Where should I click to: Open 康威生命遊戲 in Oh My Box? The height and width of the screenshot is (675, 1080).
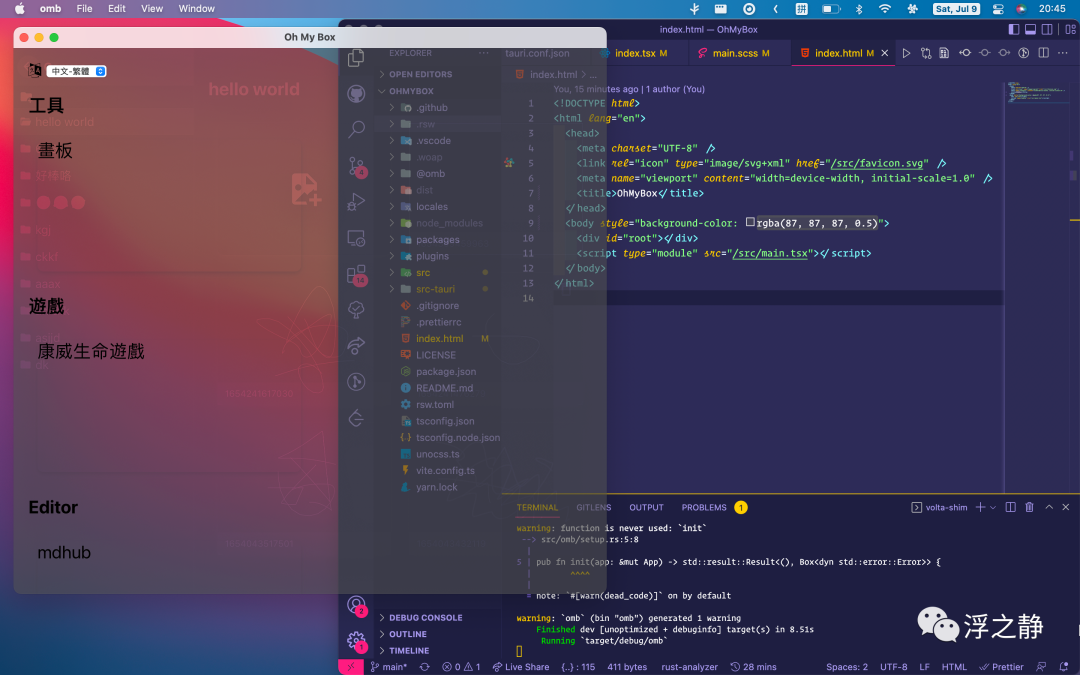91,351
